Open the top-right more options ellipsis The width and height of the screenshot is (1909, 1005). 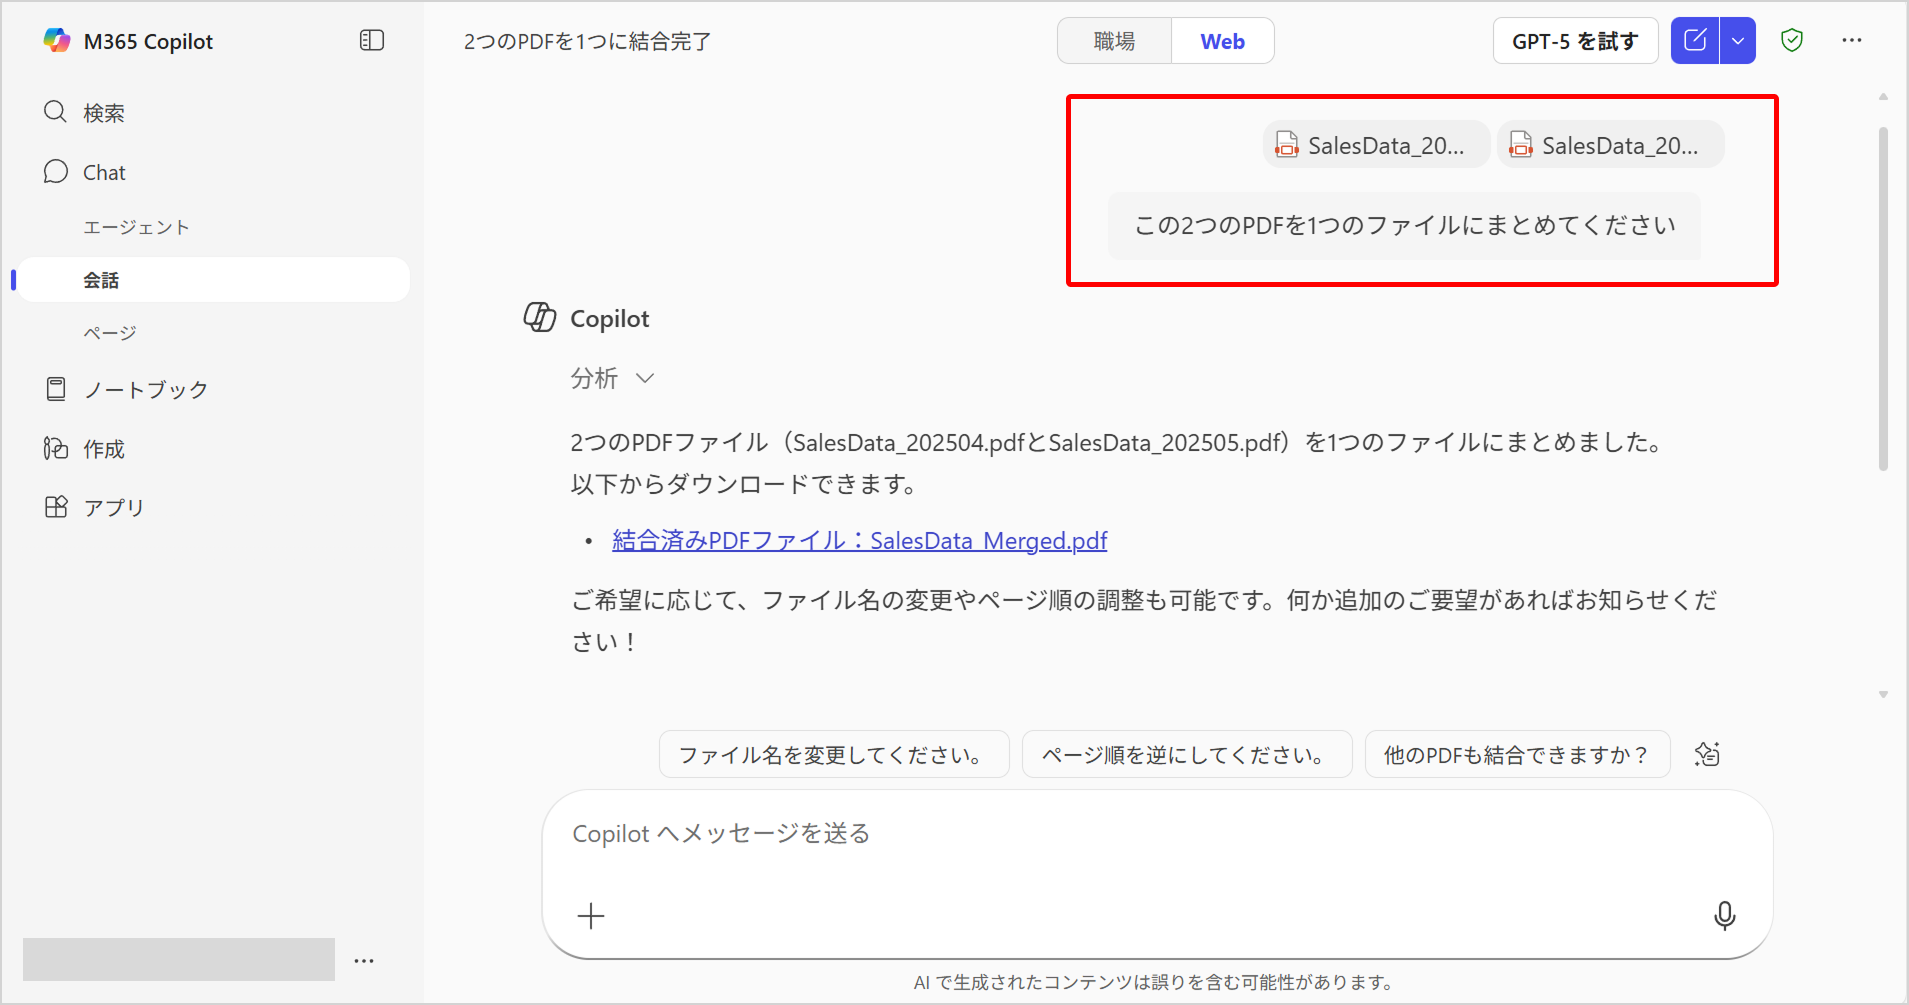tap(1851, 41)
